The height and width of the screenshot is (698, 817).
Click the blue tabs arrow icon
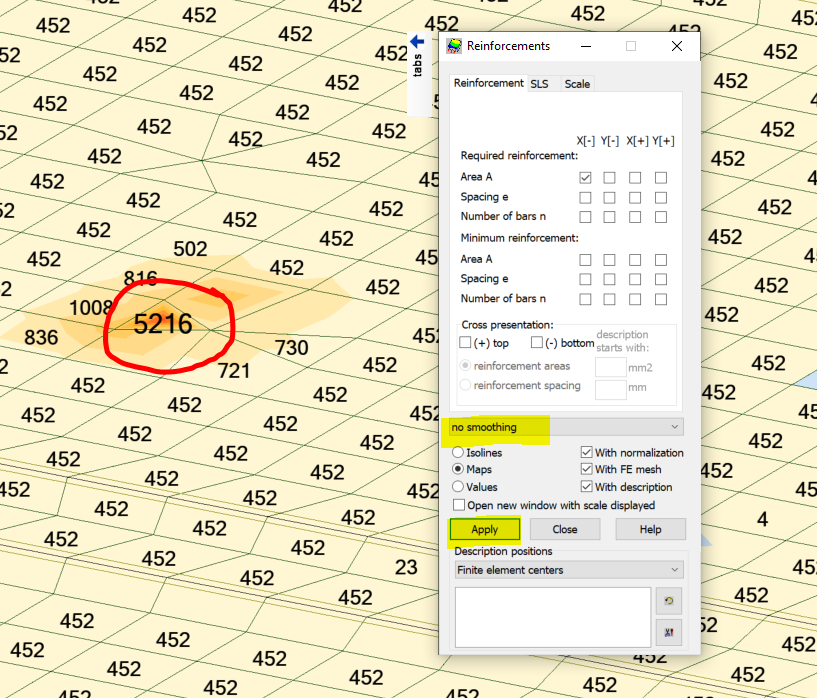(417, 42)
